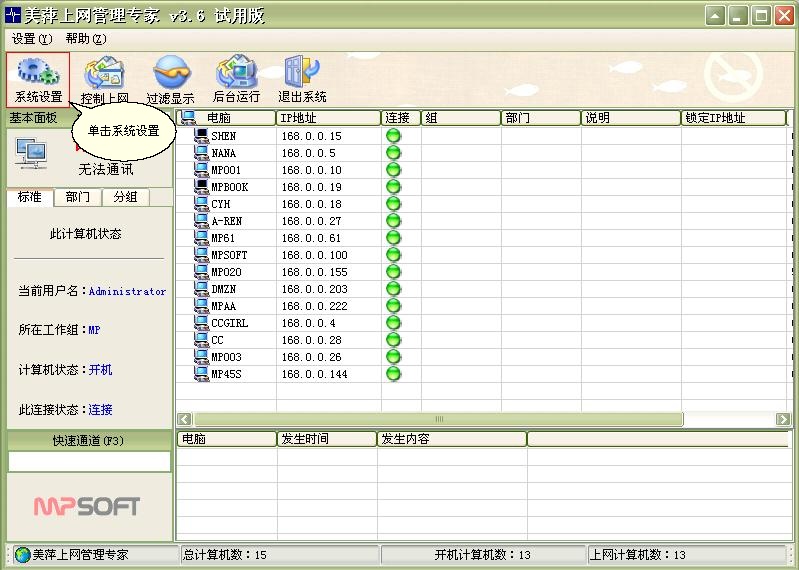Click the 控制上网 toolbar icon

pyautogui.click(x=104, y=79)
